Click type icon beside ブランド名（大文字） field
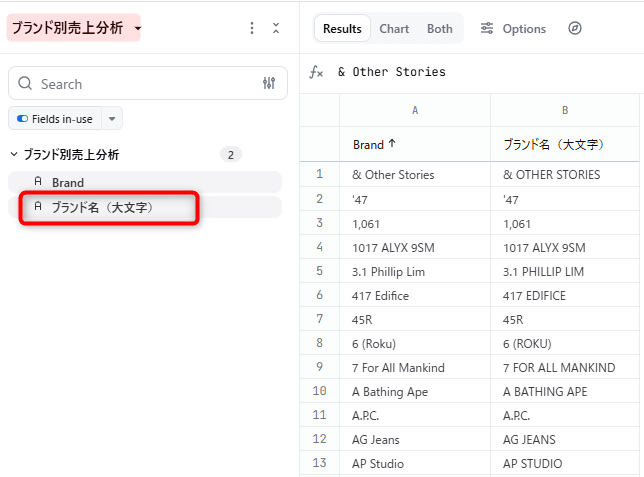Viewport: 644px width, 477px height. pyautogui.click(x=38, y=206)
